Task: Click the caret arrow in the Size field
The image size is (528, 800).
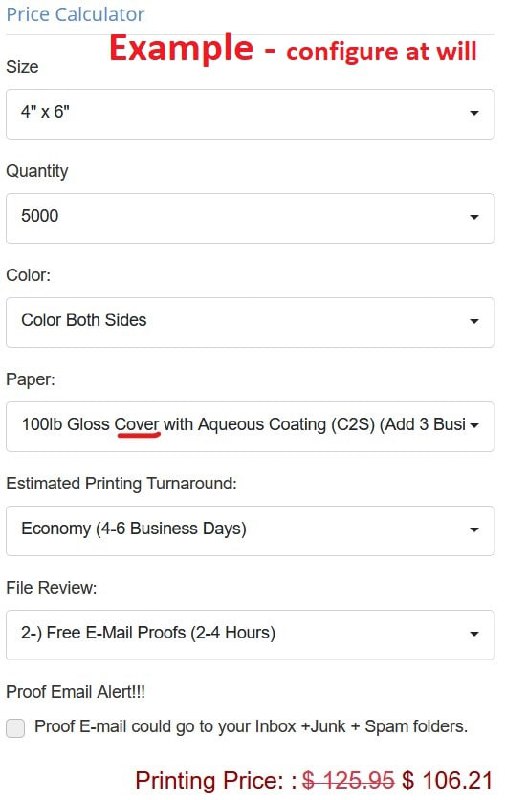Action: pos(474,113)
